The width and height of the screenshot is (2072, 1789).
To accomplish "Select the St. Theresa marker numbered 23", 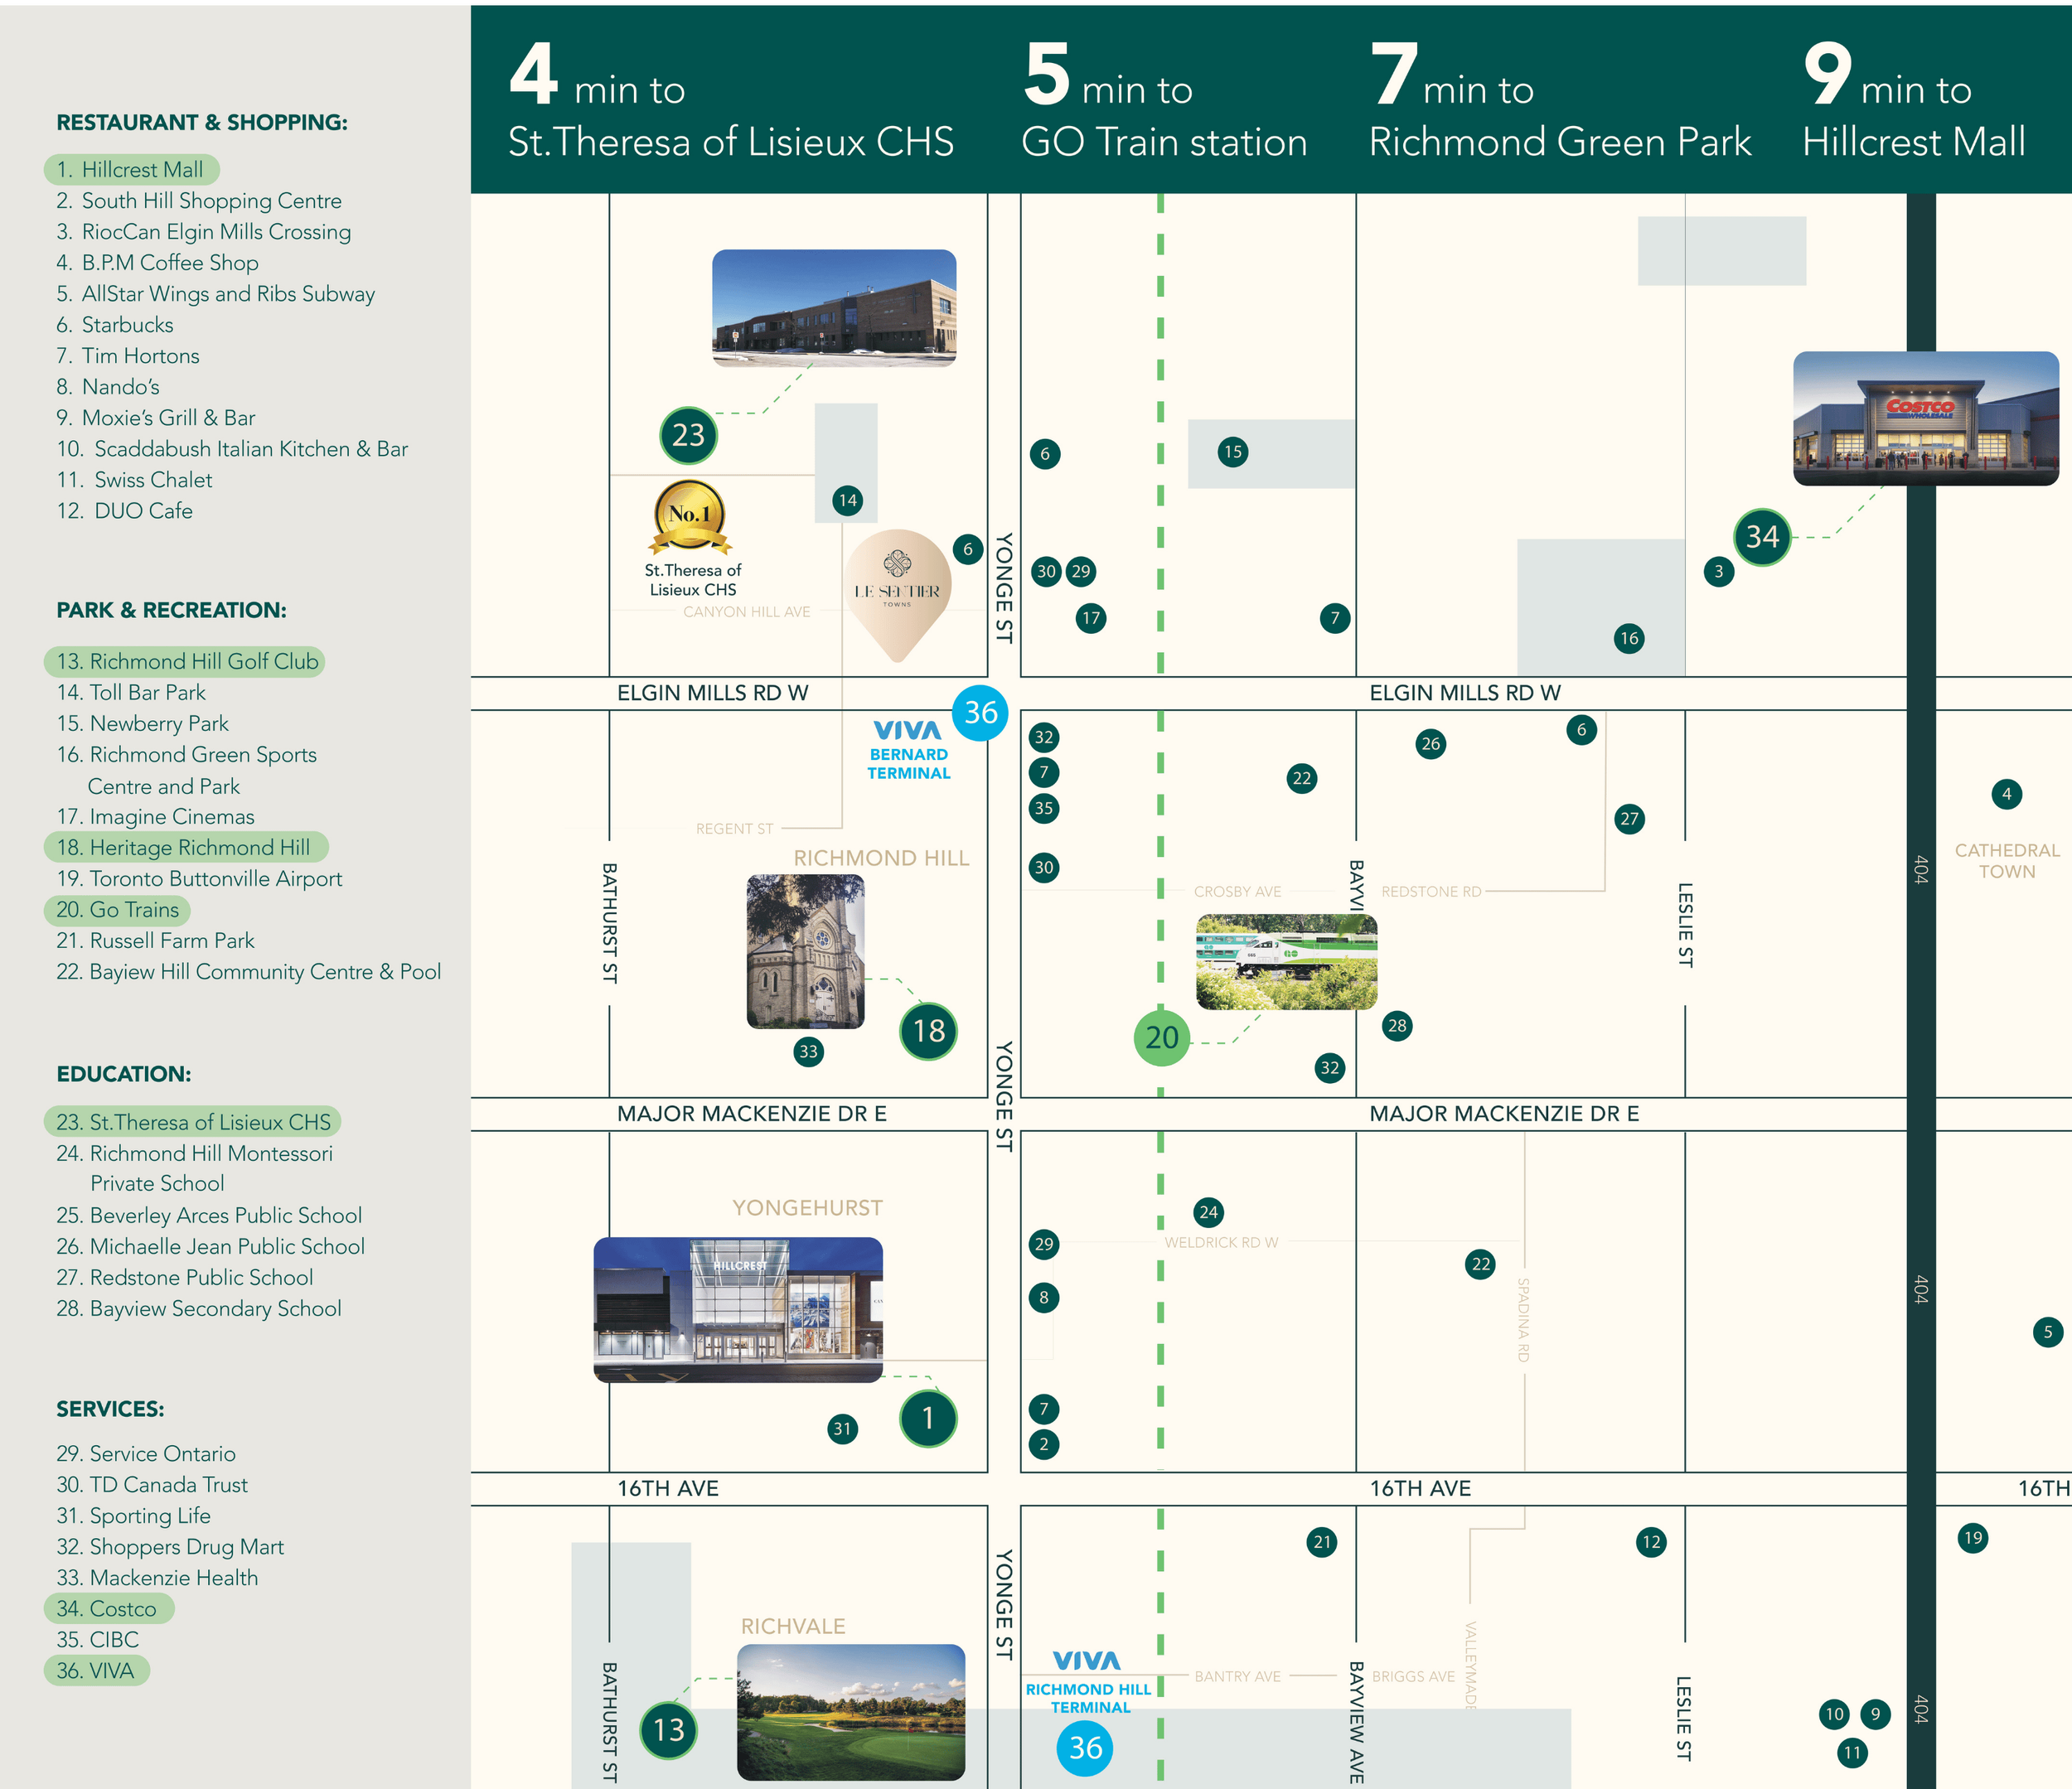I will coord(688,435).
